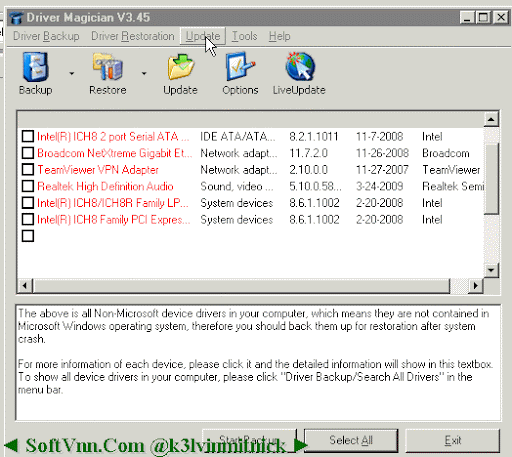Expand the Restore button dropdown arrow
512x457 pixels.
(x=144, y=73)
